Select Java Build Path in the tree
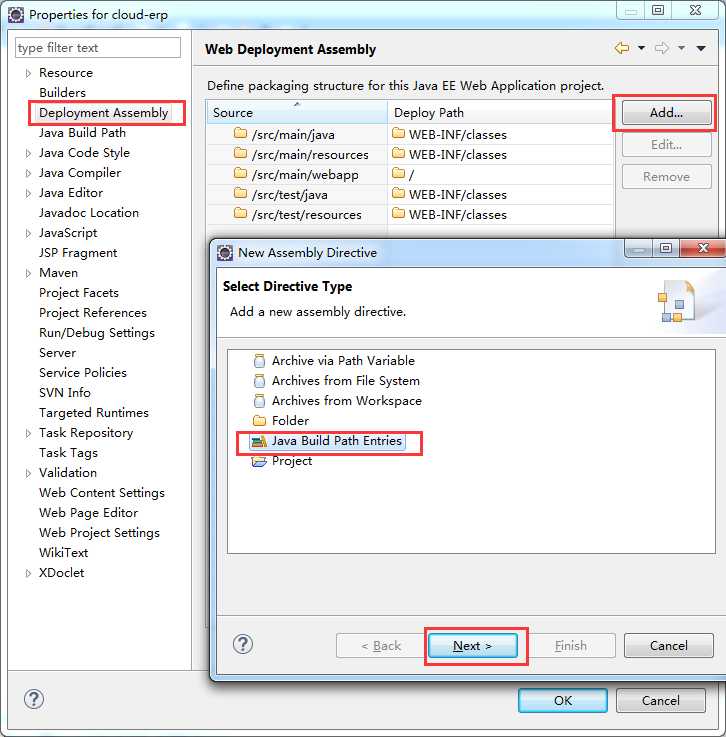The width and height of the screenshot is (726, 737). (x=83, y=133)
